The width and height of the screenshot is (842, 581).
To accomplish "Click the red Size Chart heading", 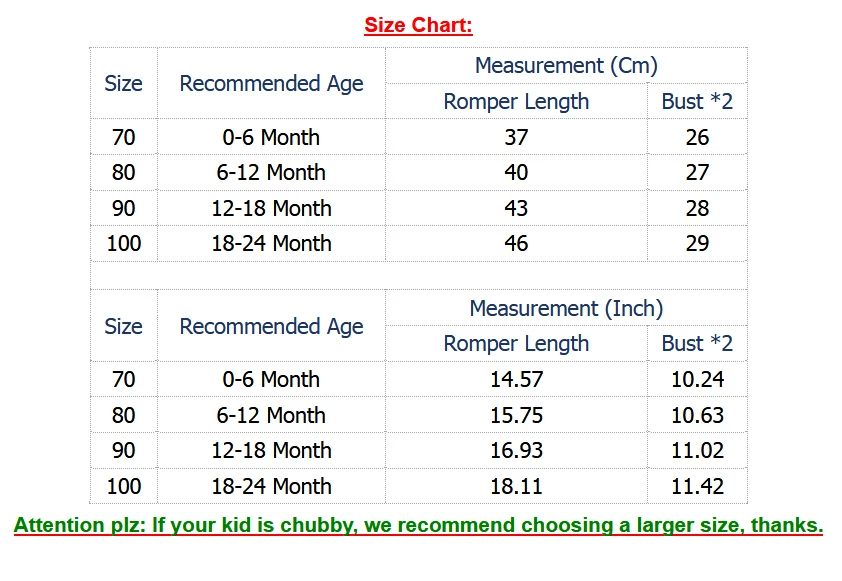I will (x=418, y=25).
